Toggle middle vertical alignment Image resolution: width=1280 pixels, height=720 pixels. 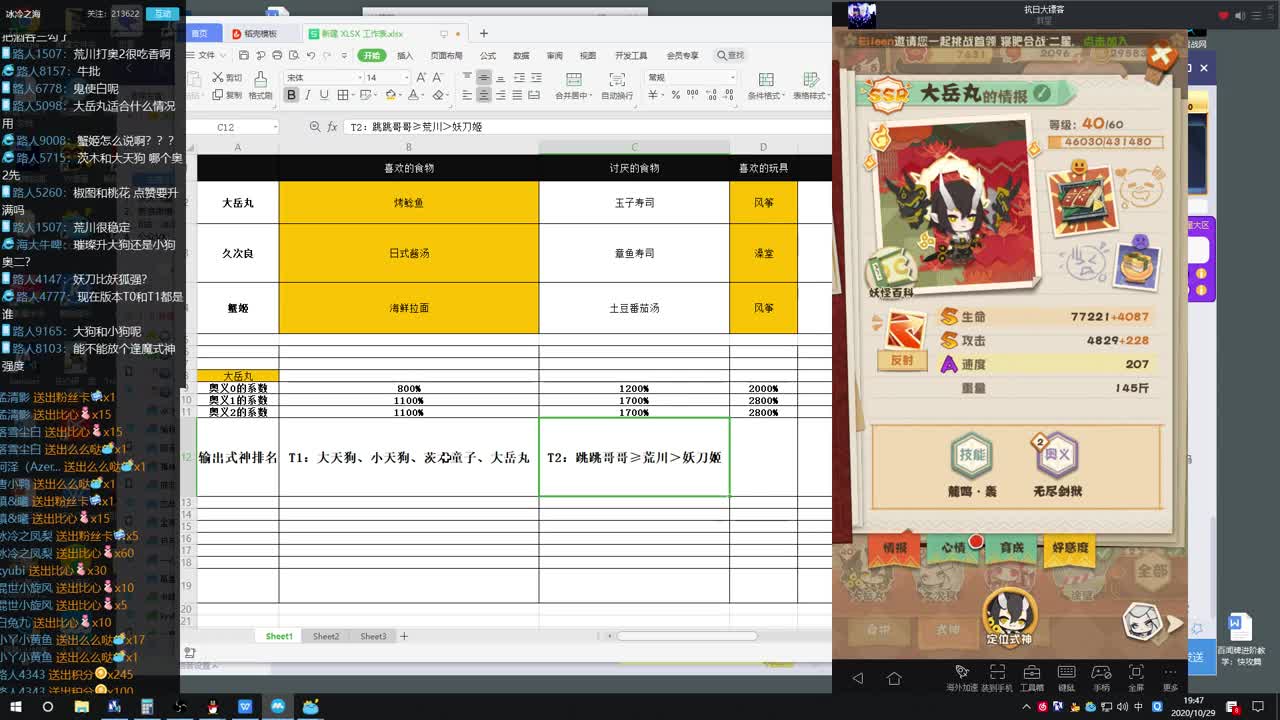(x=484, y=77)
